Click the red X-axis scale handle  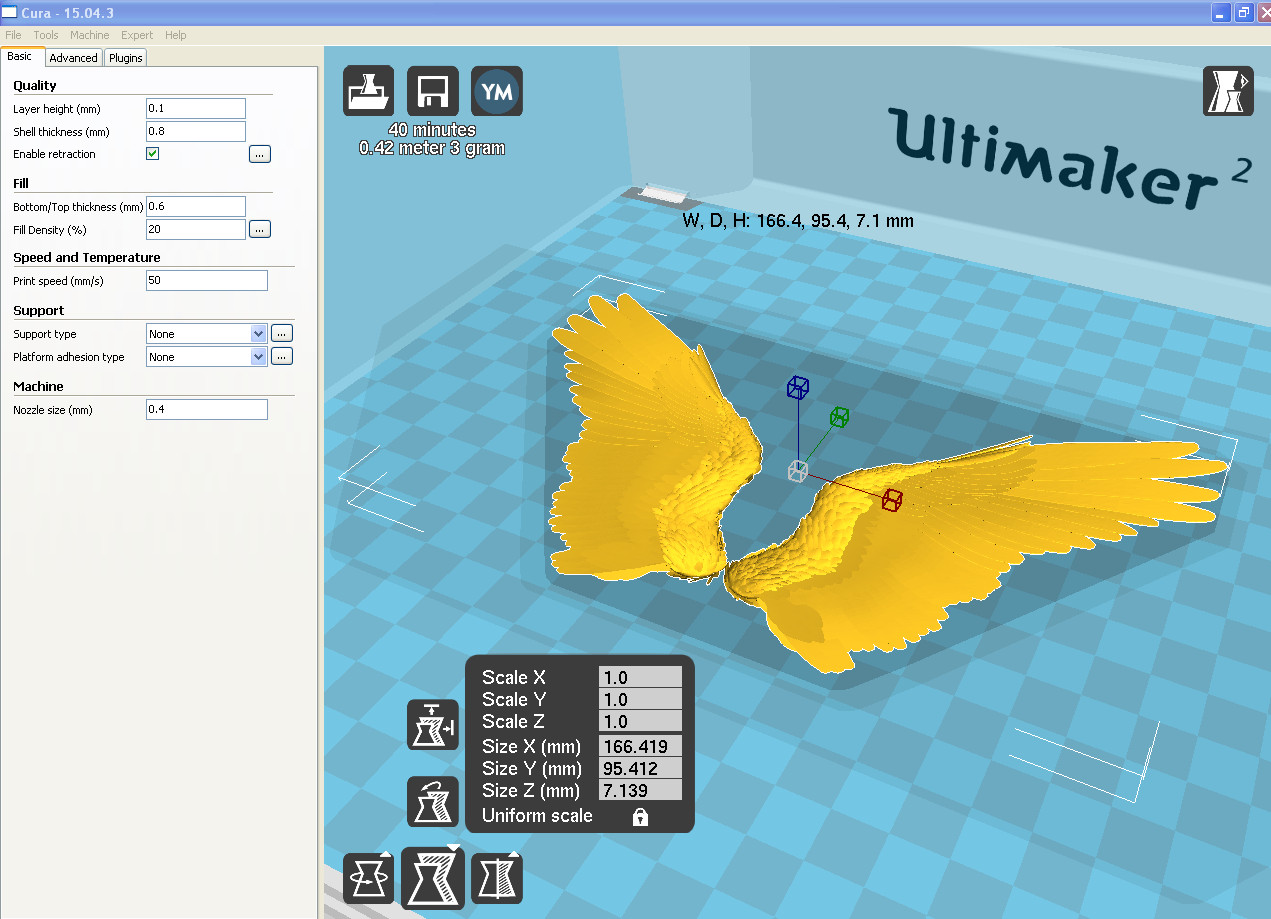click(892, 500)
